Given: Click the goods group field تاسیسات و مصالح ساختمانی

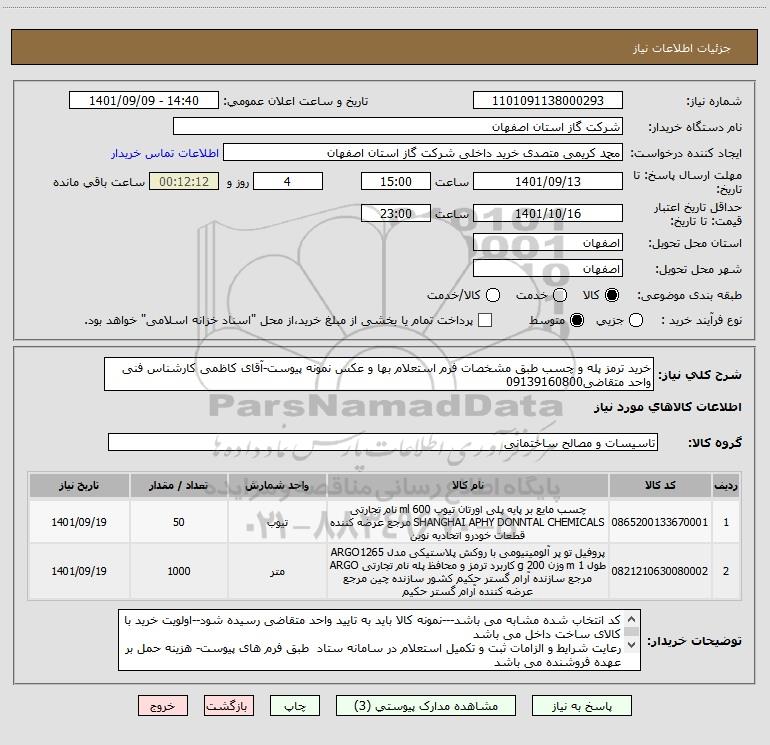Looking at the screenshot, I should (x=383, y=442).
